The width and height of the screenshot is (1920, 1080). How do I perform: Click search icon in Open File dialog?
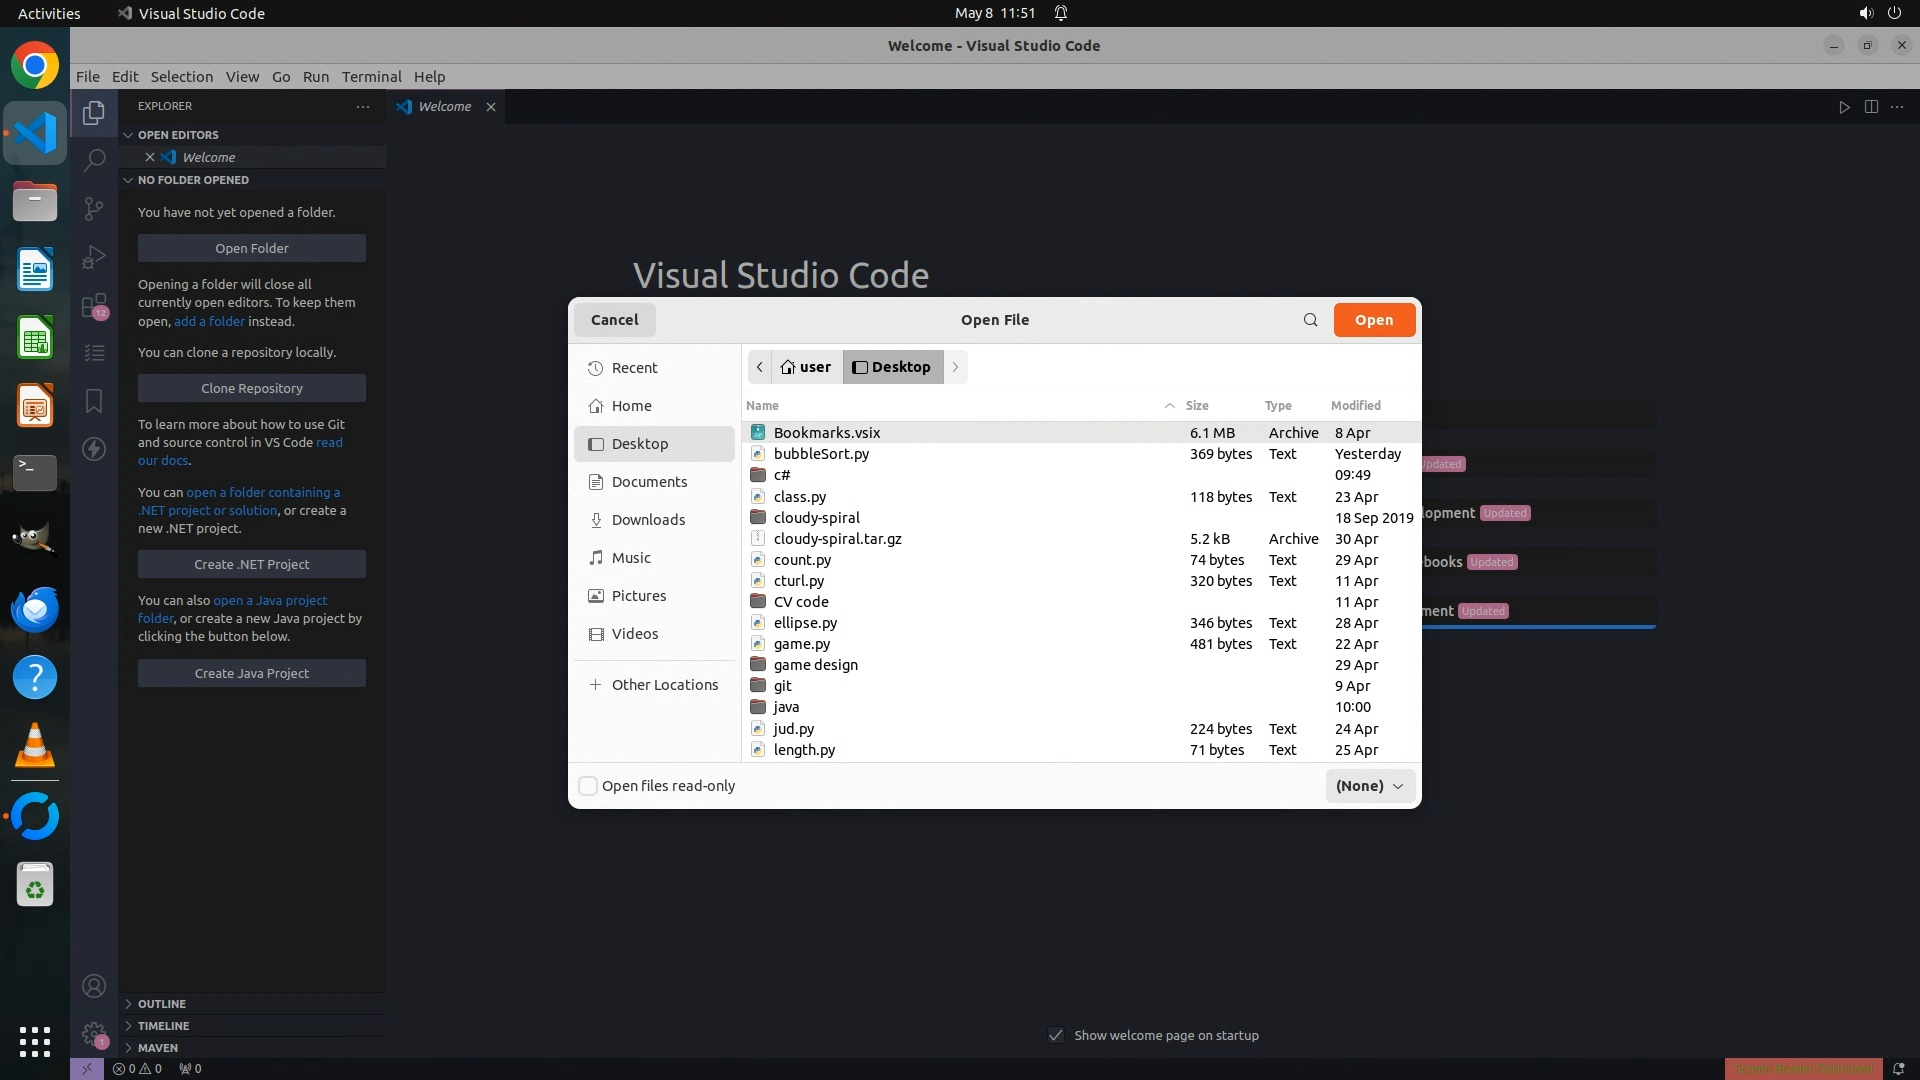[1310, 320]
